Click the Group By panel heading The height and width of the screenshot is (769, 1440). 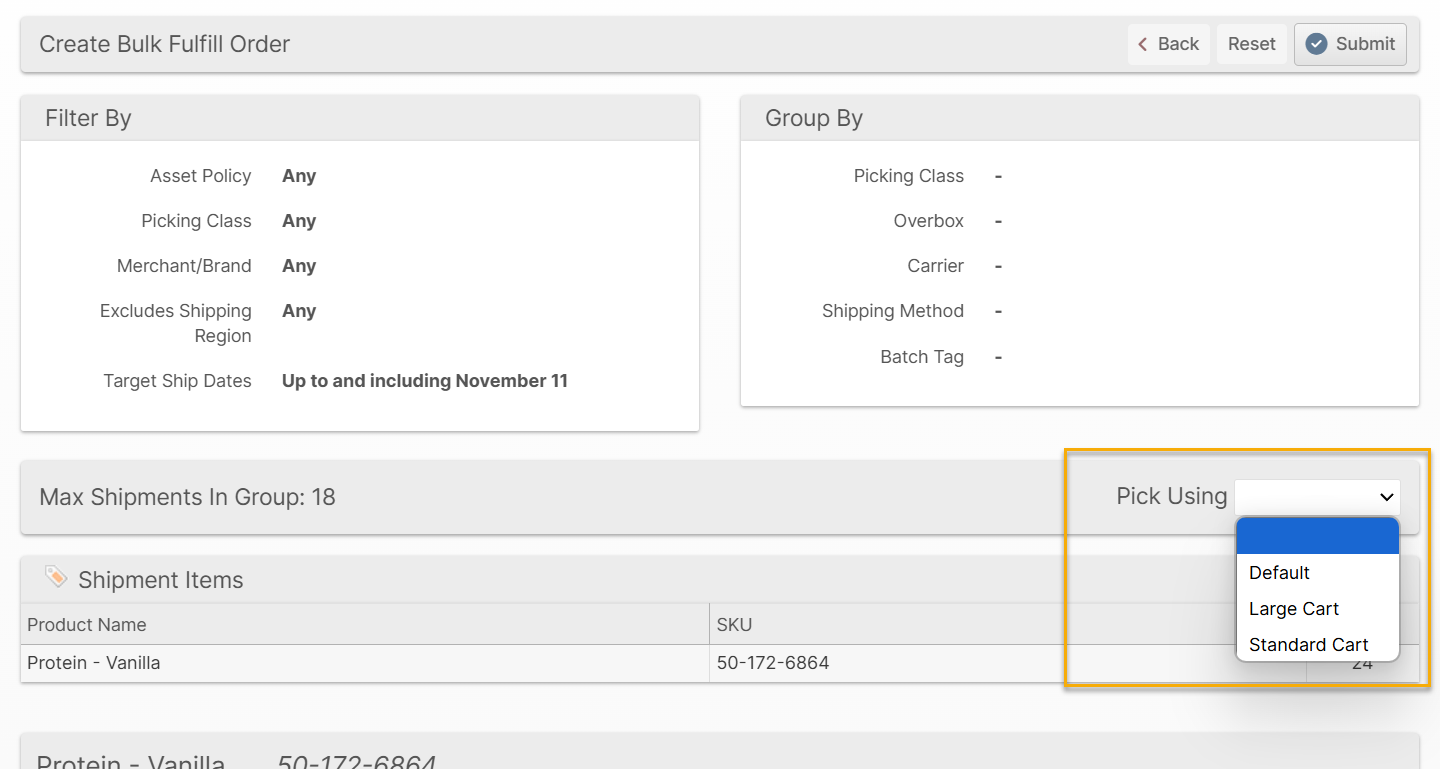[813, 118]
